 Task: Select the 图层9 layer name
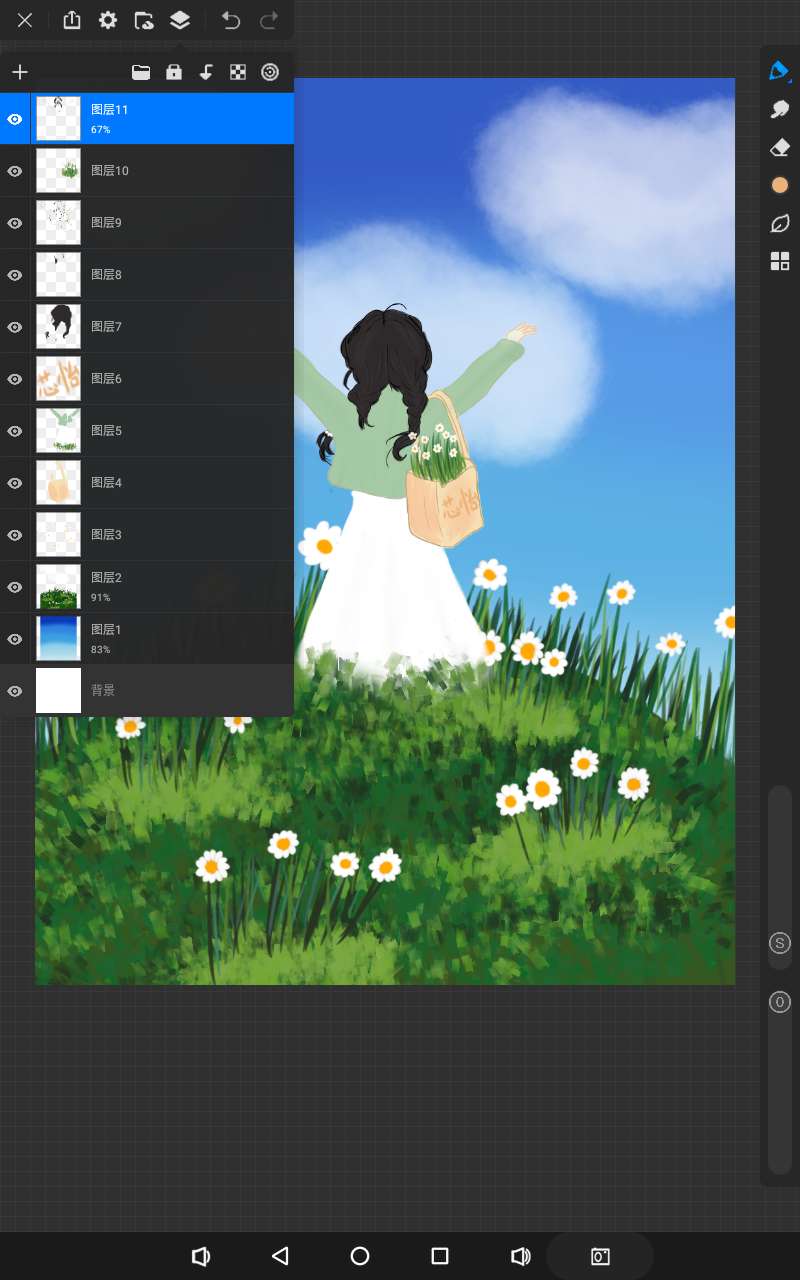(106, 223)
